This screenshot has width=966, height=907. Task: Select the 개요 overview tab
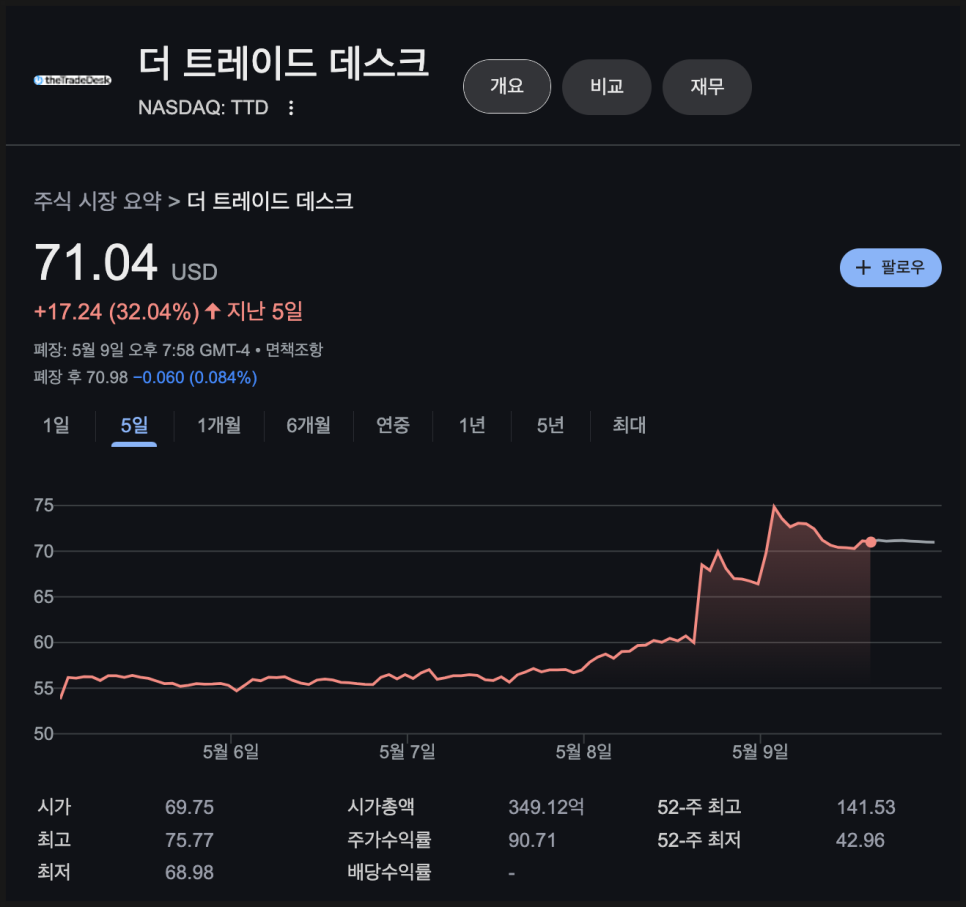tap(507, 86)
